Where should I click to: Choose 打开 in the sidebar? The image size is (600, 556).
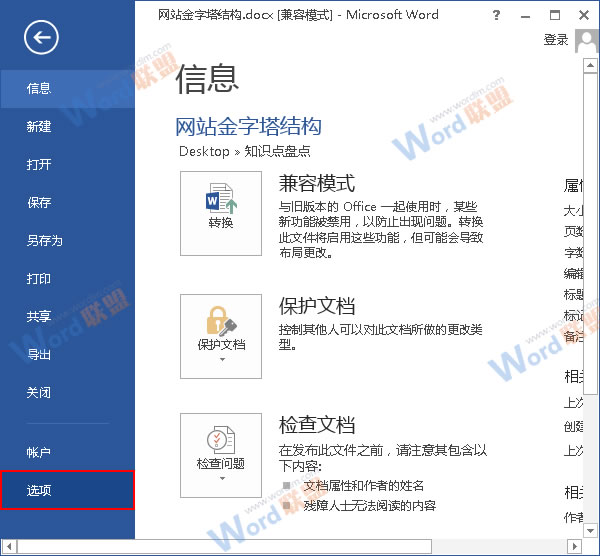pyautogui.click(x=67, y=165)
